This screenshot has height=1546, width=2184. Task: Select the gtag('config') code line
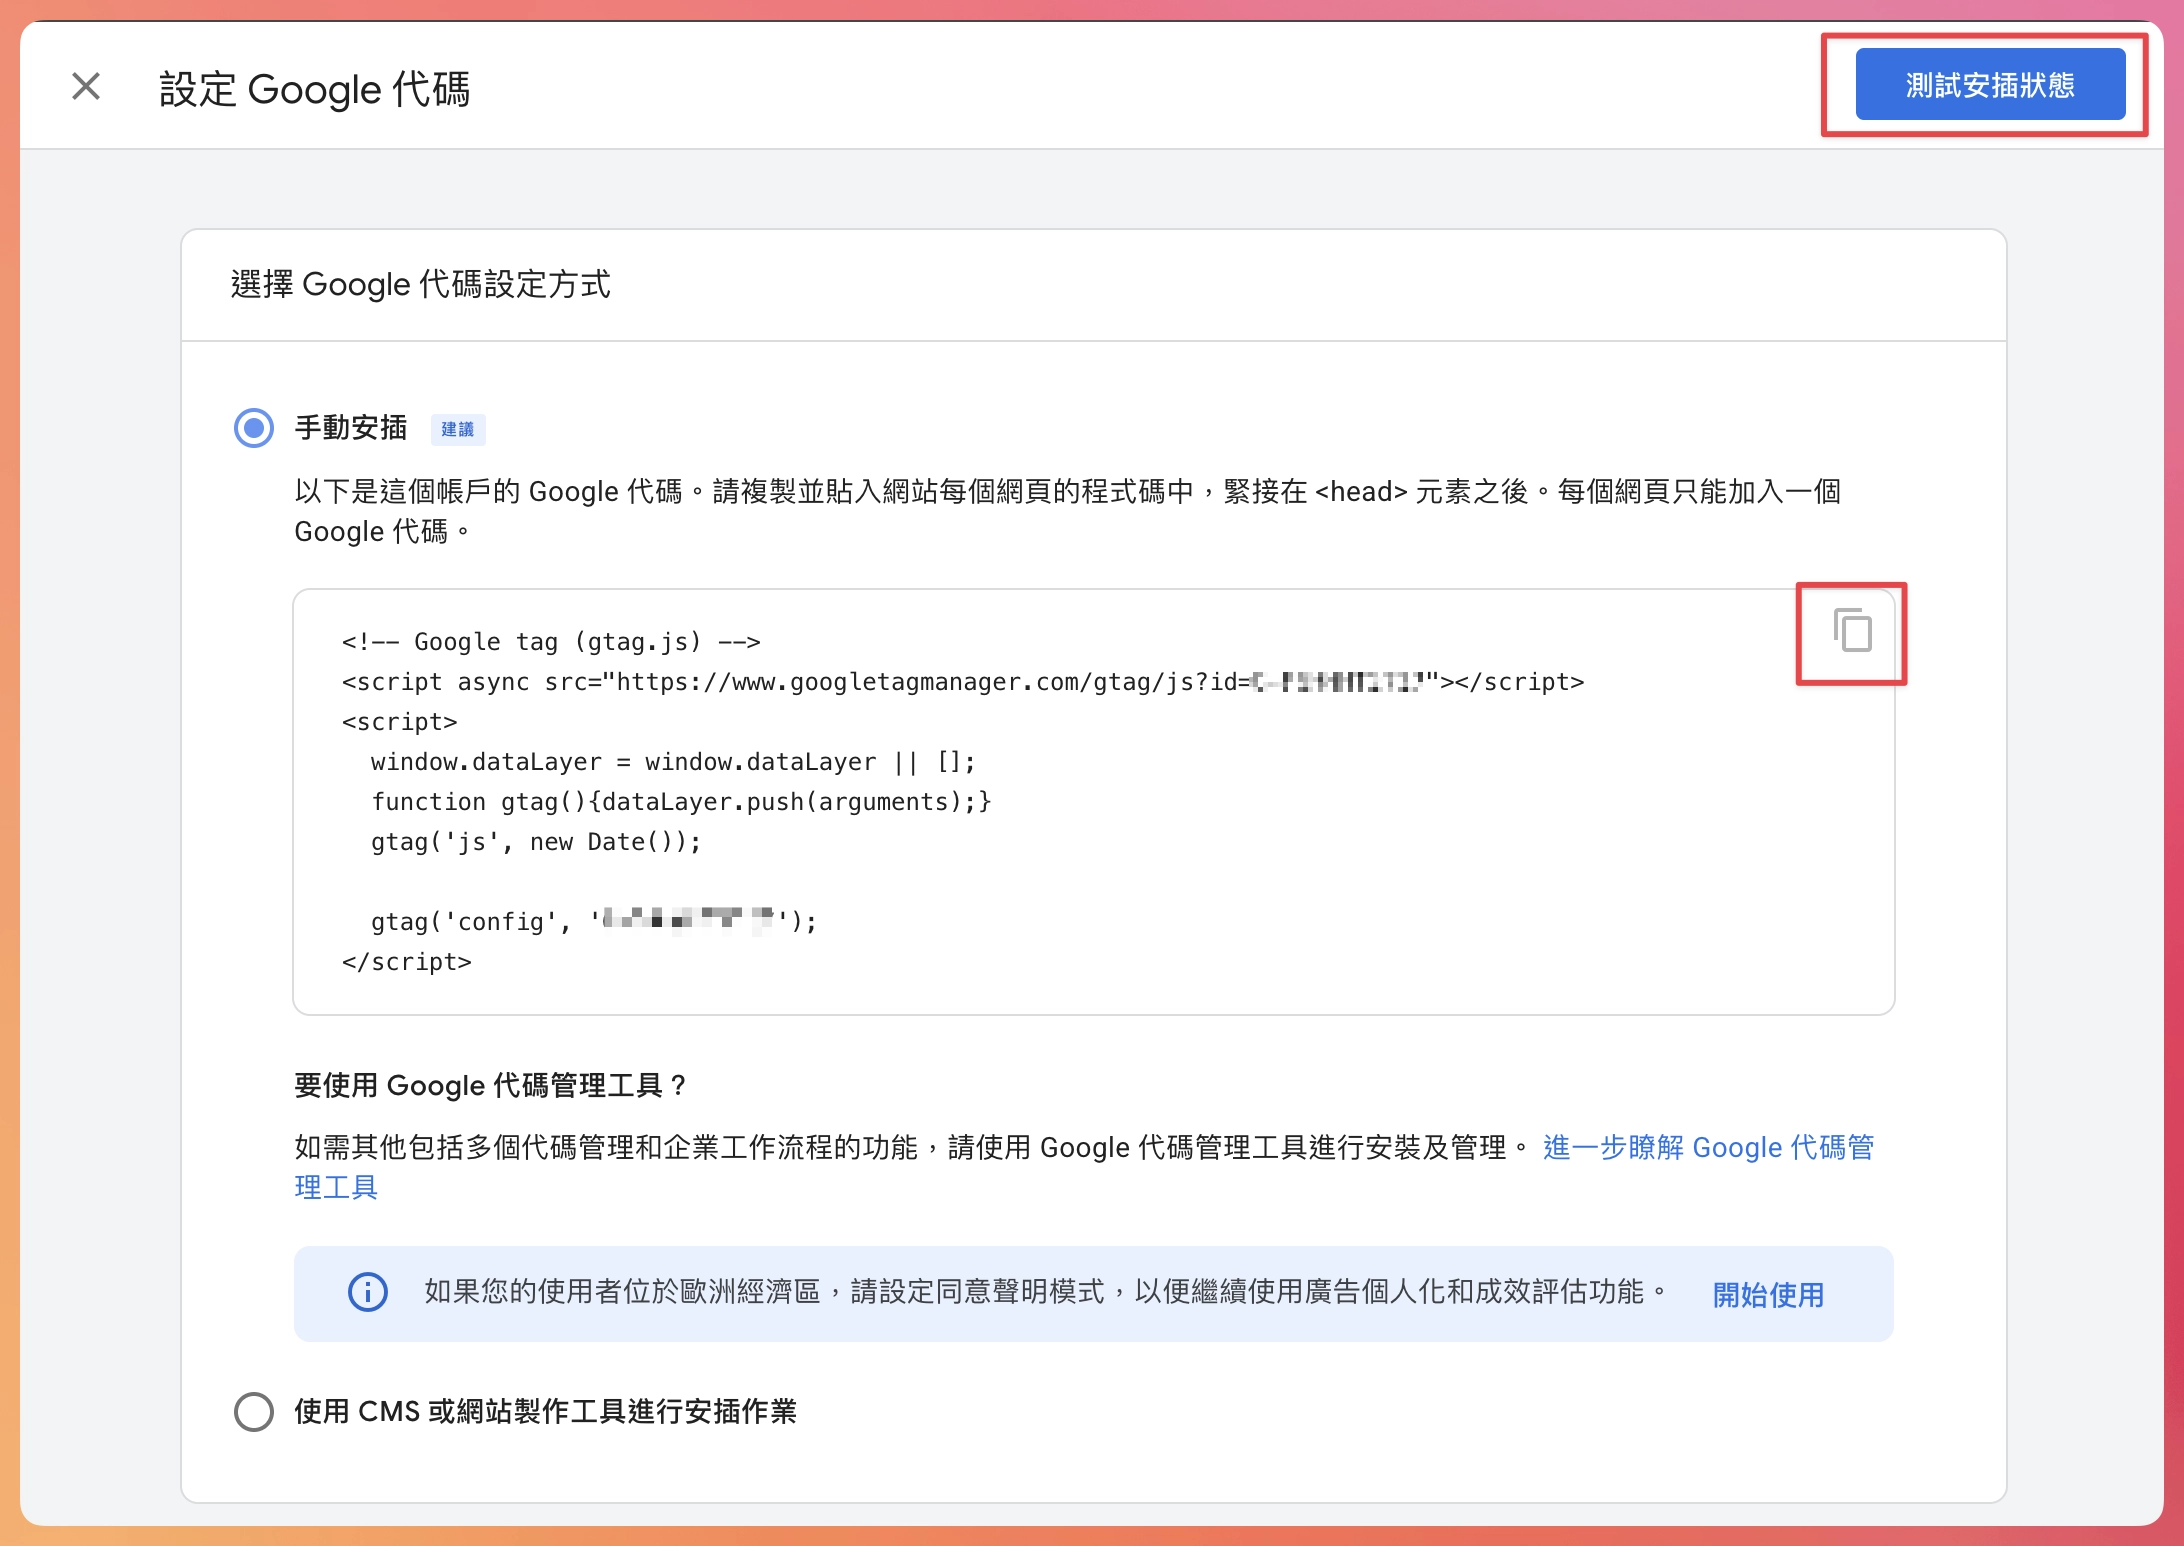592,920
